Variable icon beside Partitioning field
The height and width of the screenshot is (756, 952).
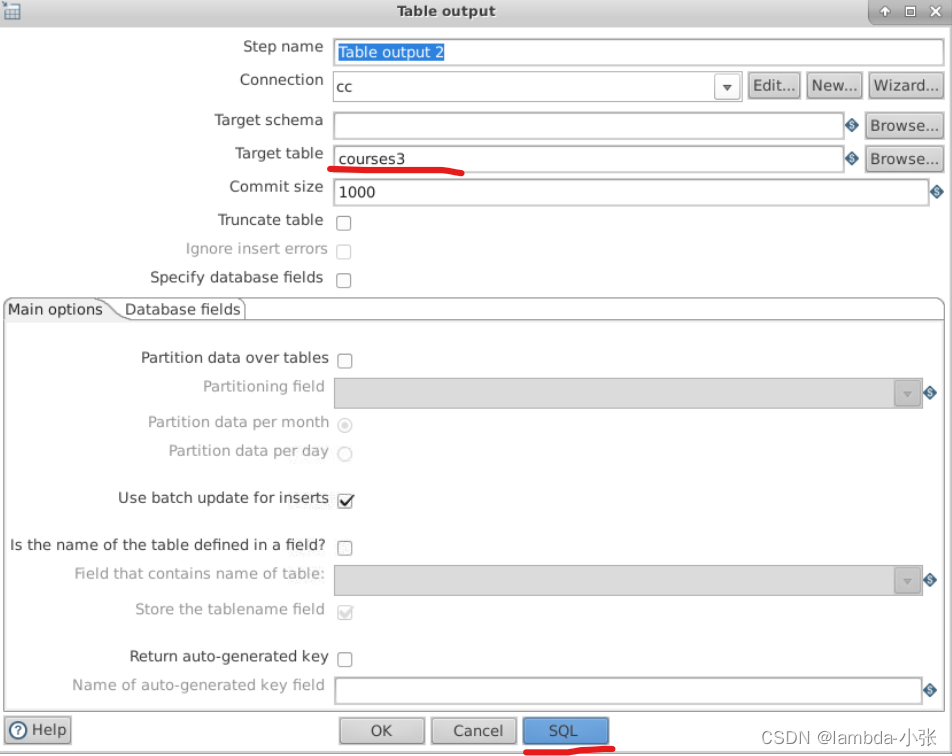tap(930, 393)
